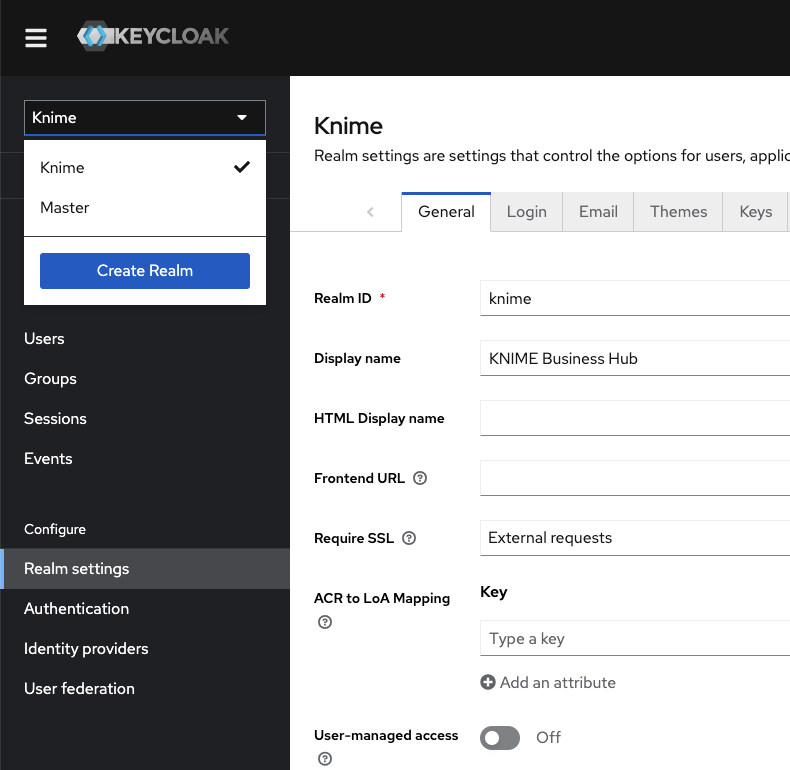Click the Create Realm button

click(145, 271)
